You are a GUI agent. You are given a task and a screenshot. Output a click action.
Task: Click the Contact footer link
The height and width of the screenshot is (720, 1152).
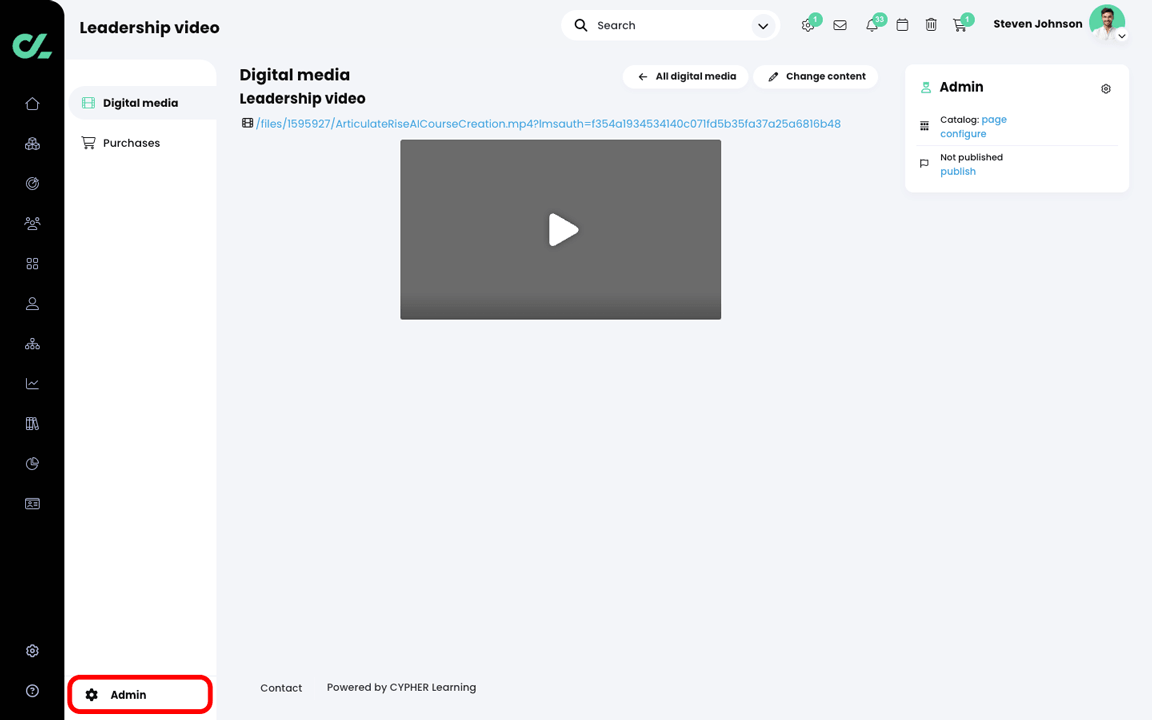(x=281, y=688)
